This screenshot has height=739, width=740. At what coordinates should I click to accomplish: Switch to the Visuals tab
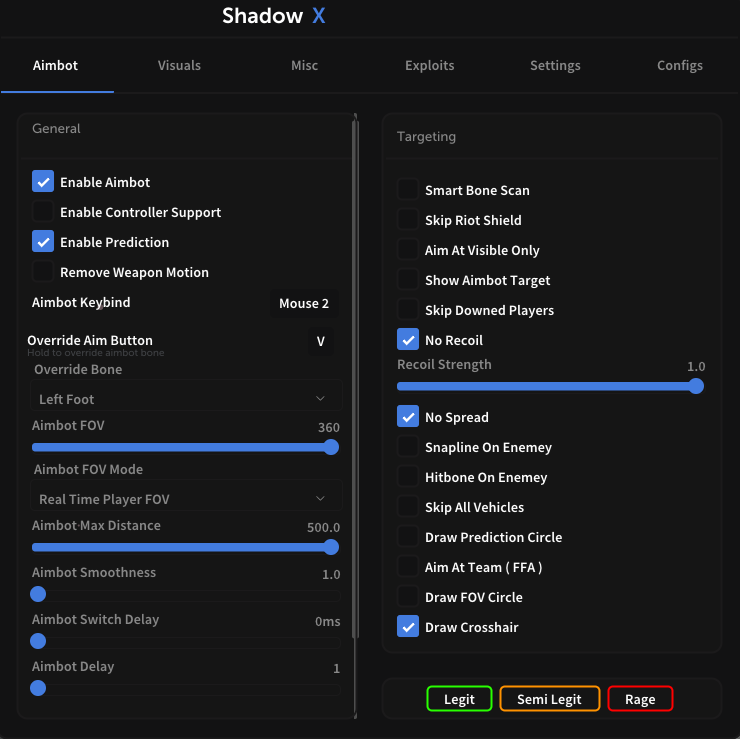click(x=179, y=65)
